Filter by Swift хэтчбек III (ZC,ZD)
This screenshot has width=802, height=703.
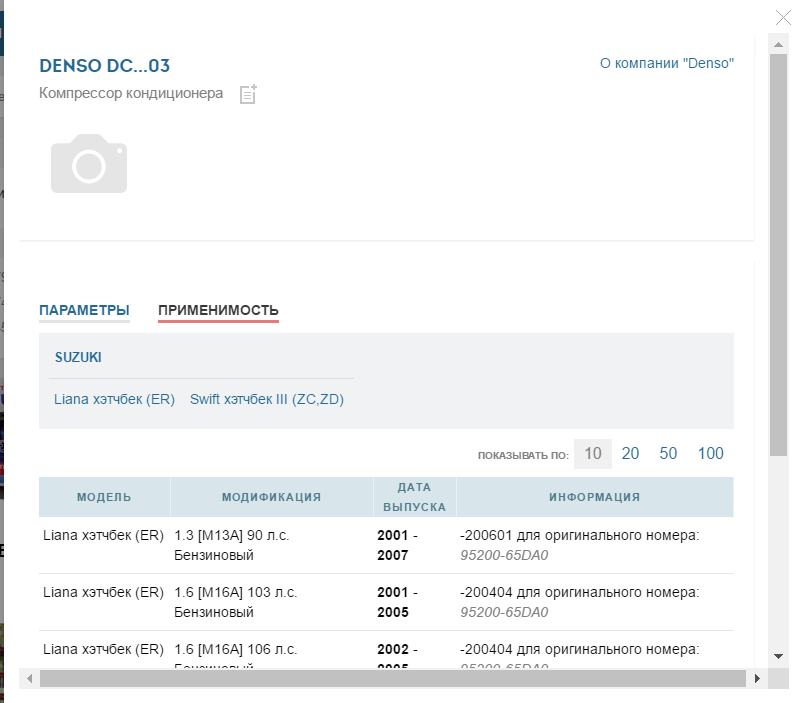pyautogui.click(x=266, y=399)
